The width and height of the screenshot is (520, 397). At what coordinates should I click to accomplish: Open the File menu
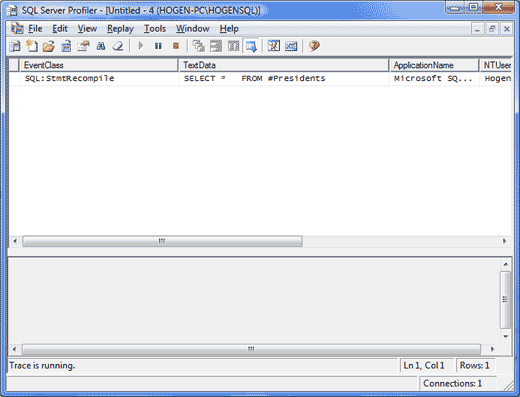point(35,29)
